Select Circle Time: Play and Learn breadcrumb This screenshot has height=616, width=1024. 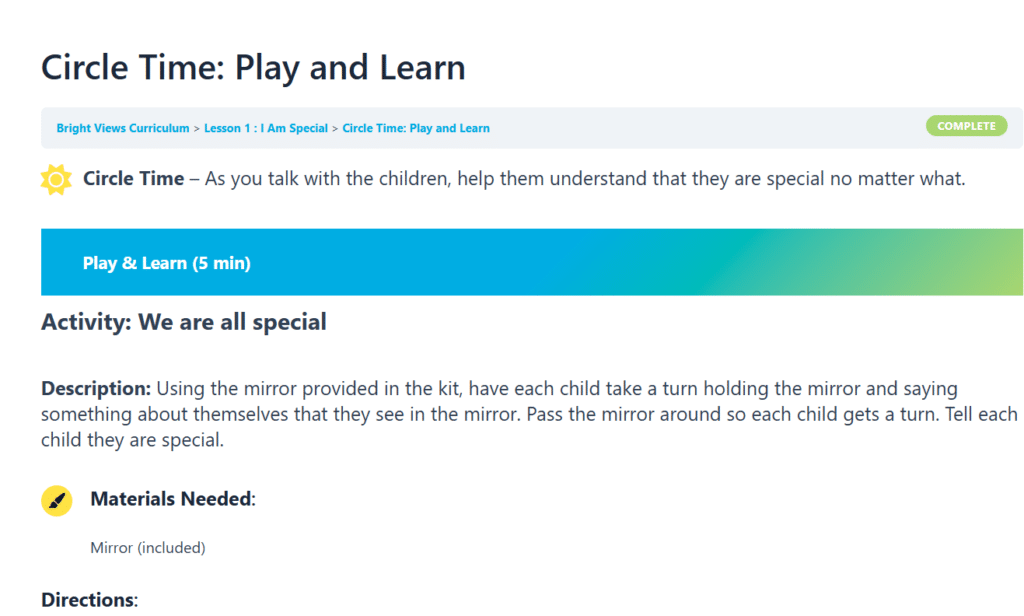pos(416,128)
